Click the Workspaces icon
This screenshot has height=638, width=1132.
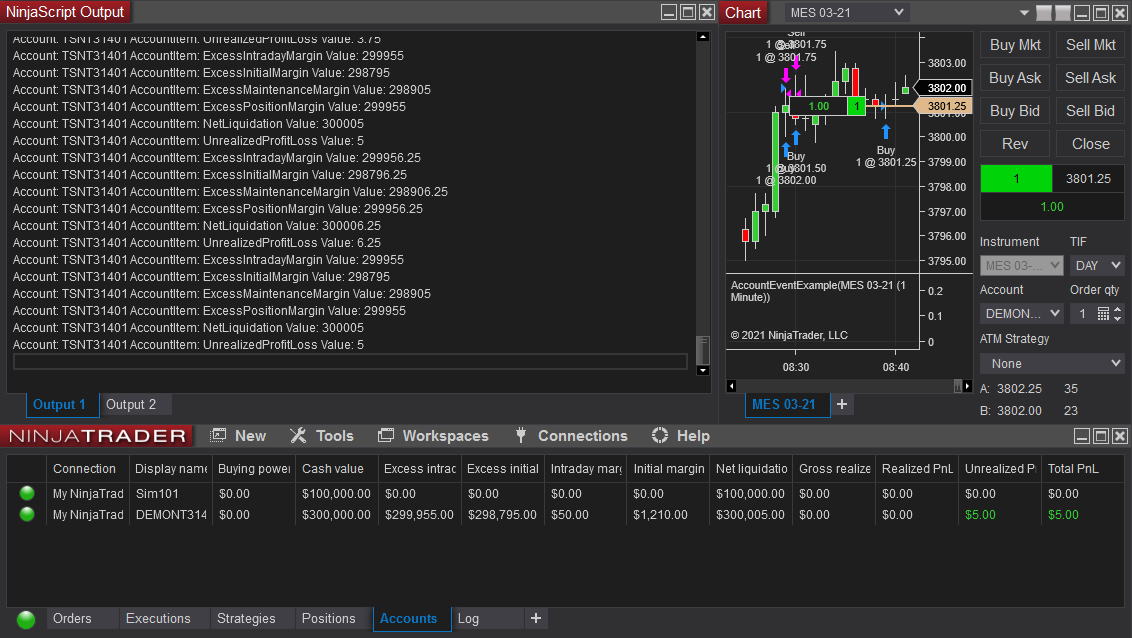point(386,435)
